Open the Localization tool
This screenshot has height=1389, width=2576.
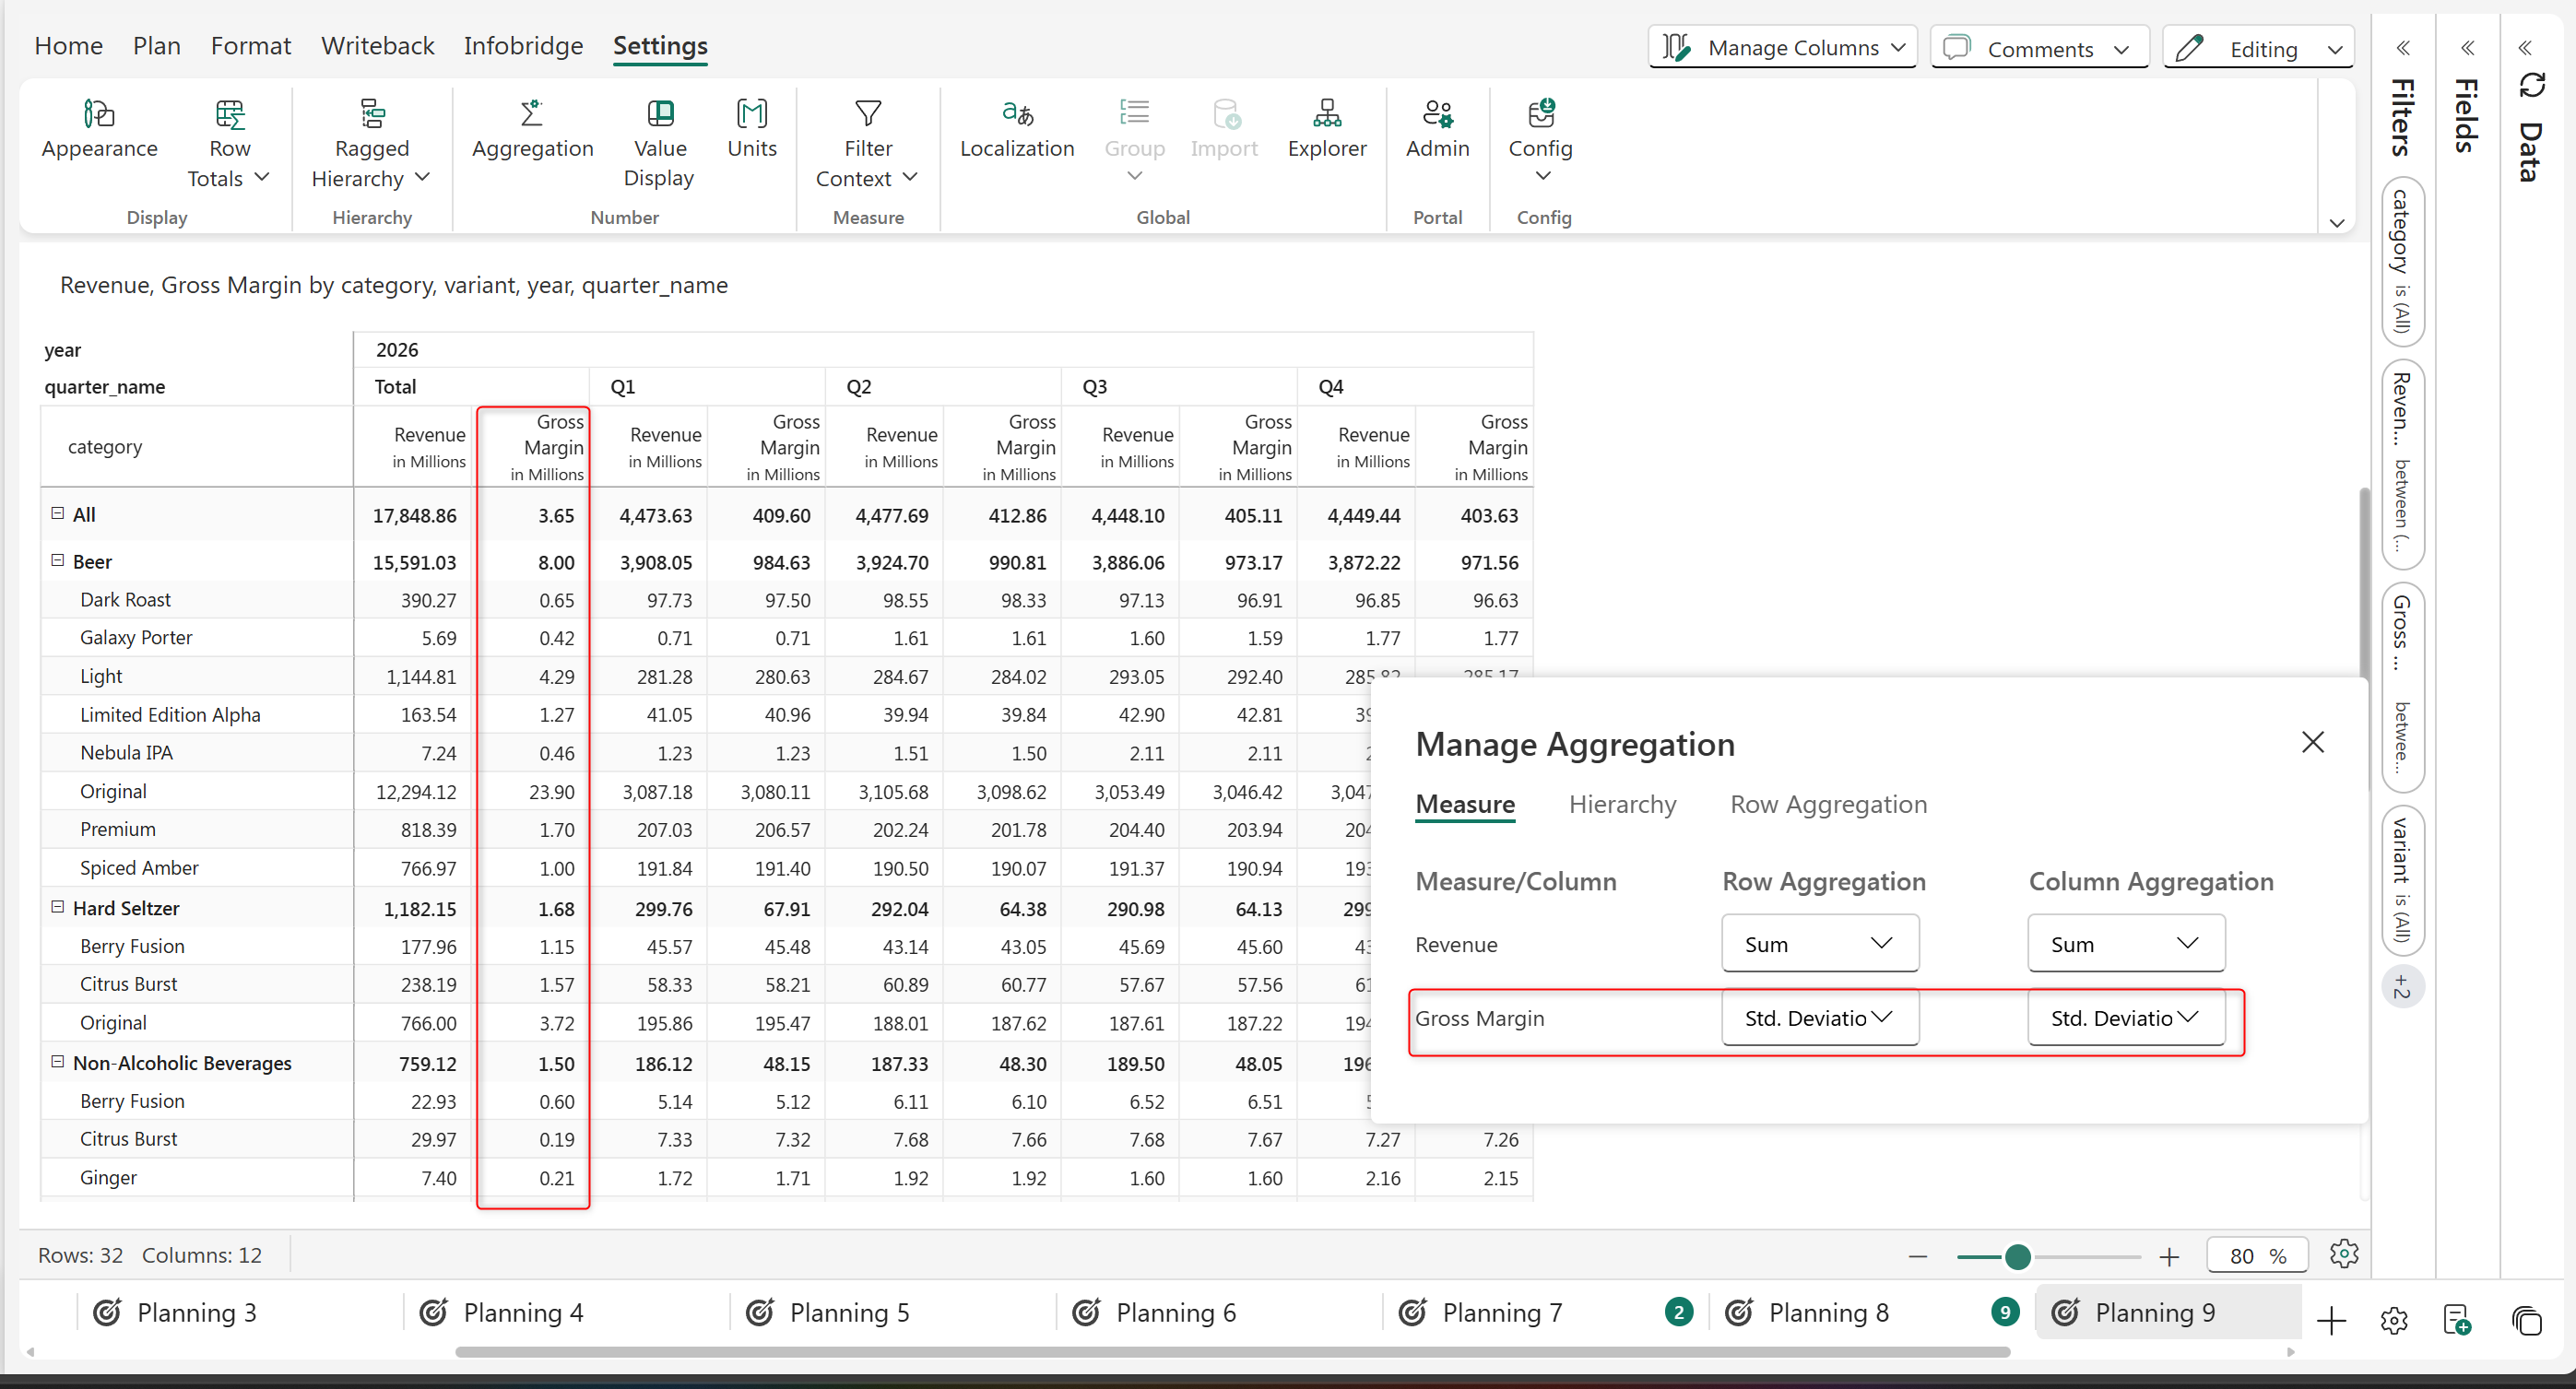click(x=1016, y=114)
